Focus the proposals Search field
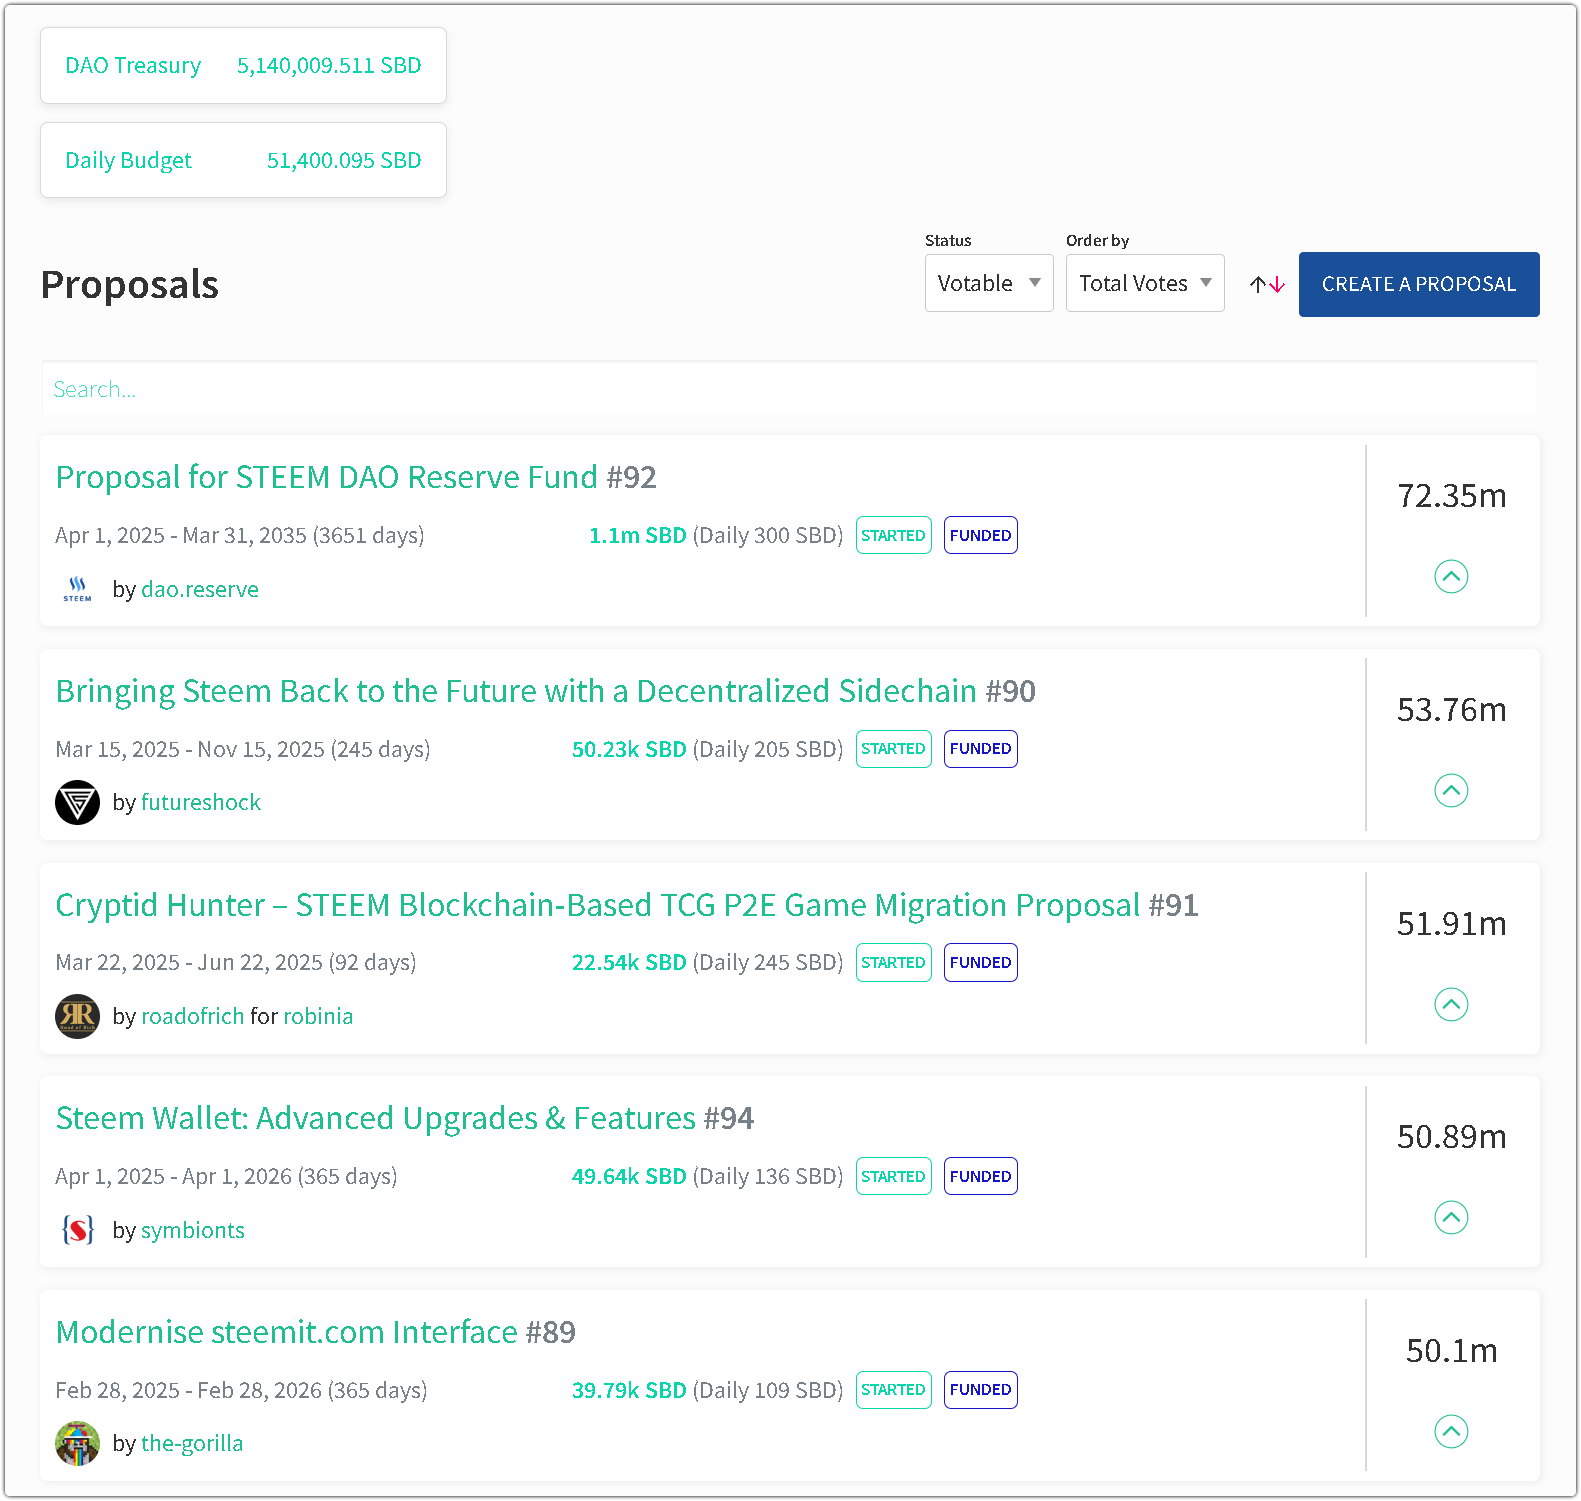1581x1501 pixels. click(790, 389)
